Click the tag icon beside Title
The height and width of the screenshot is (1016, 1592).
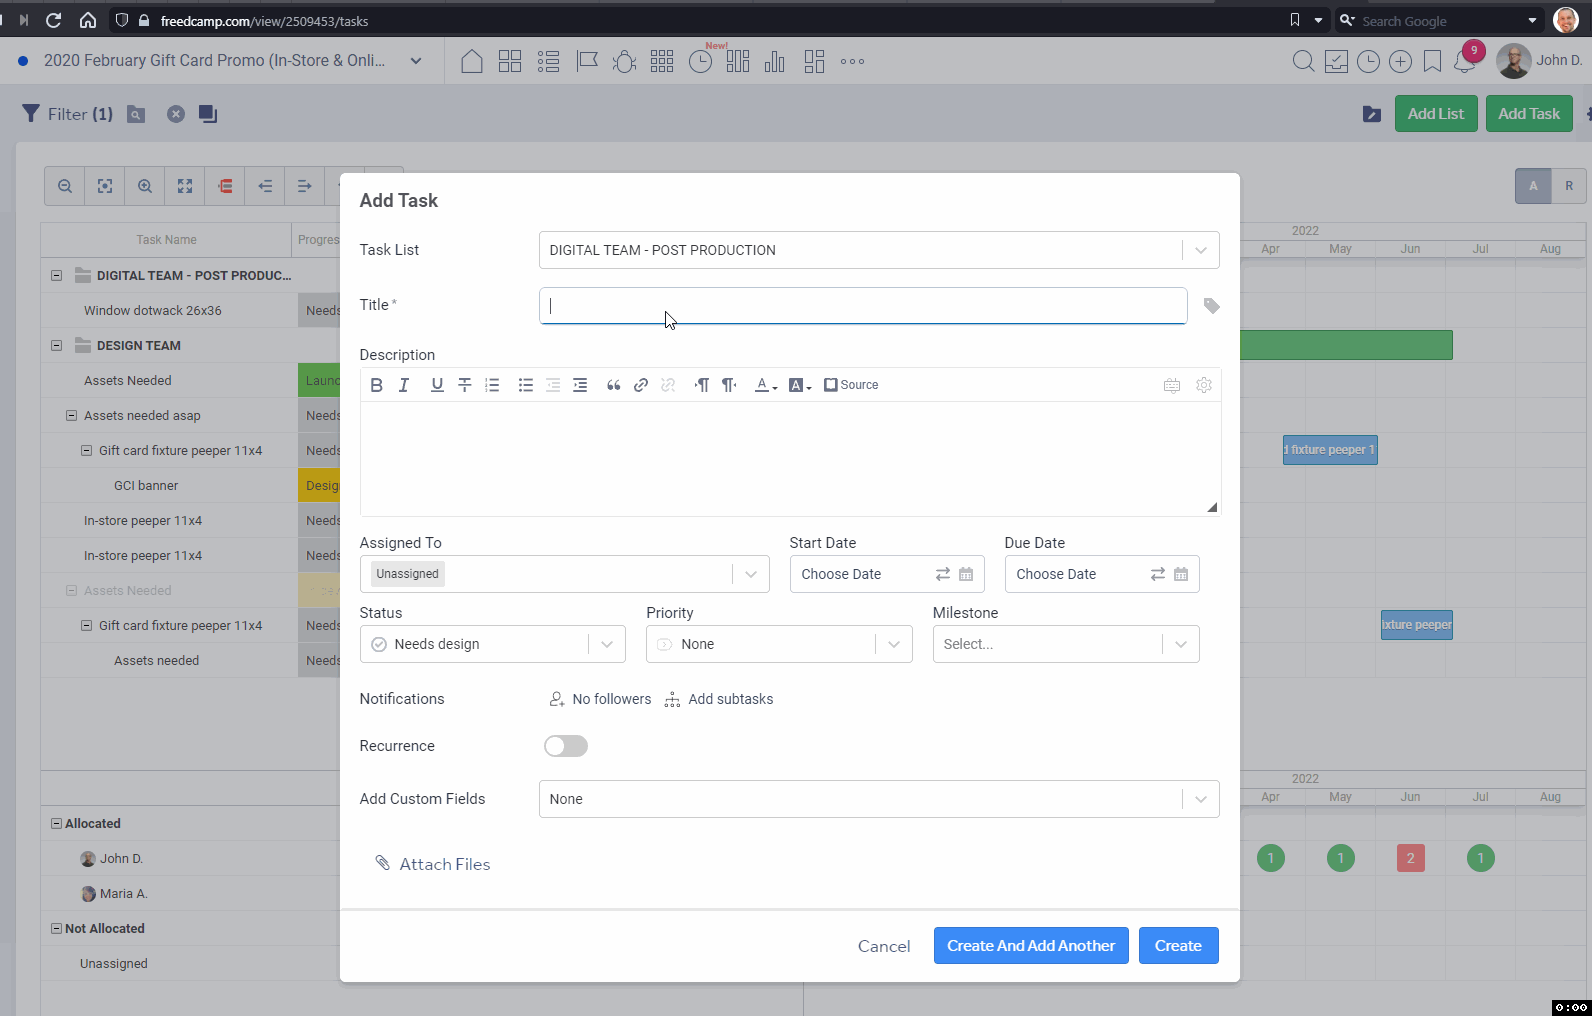tap(1211, 306)
